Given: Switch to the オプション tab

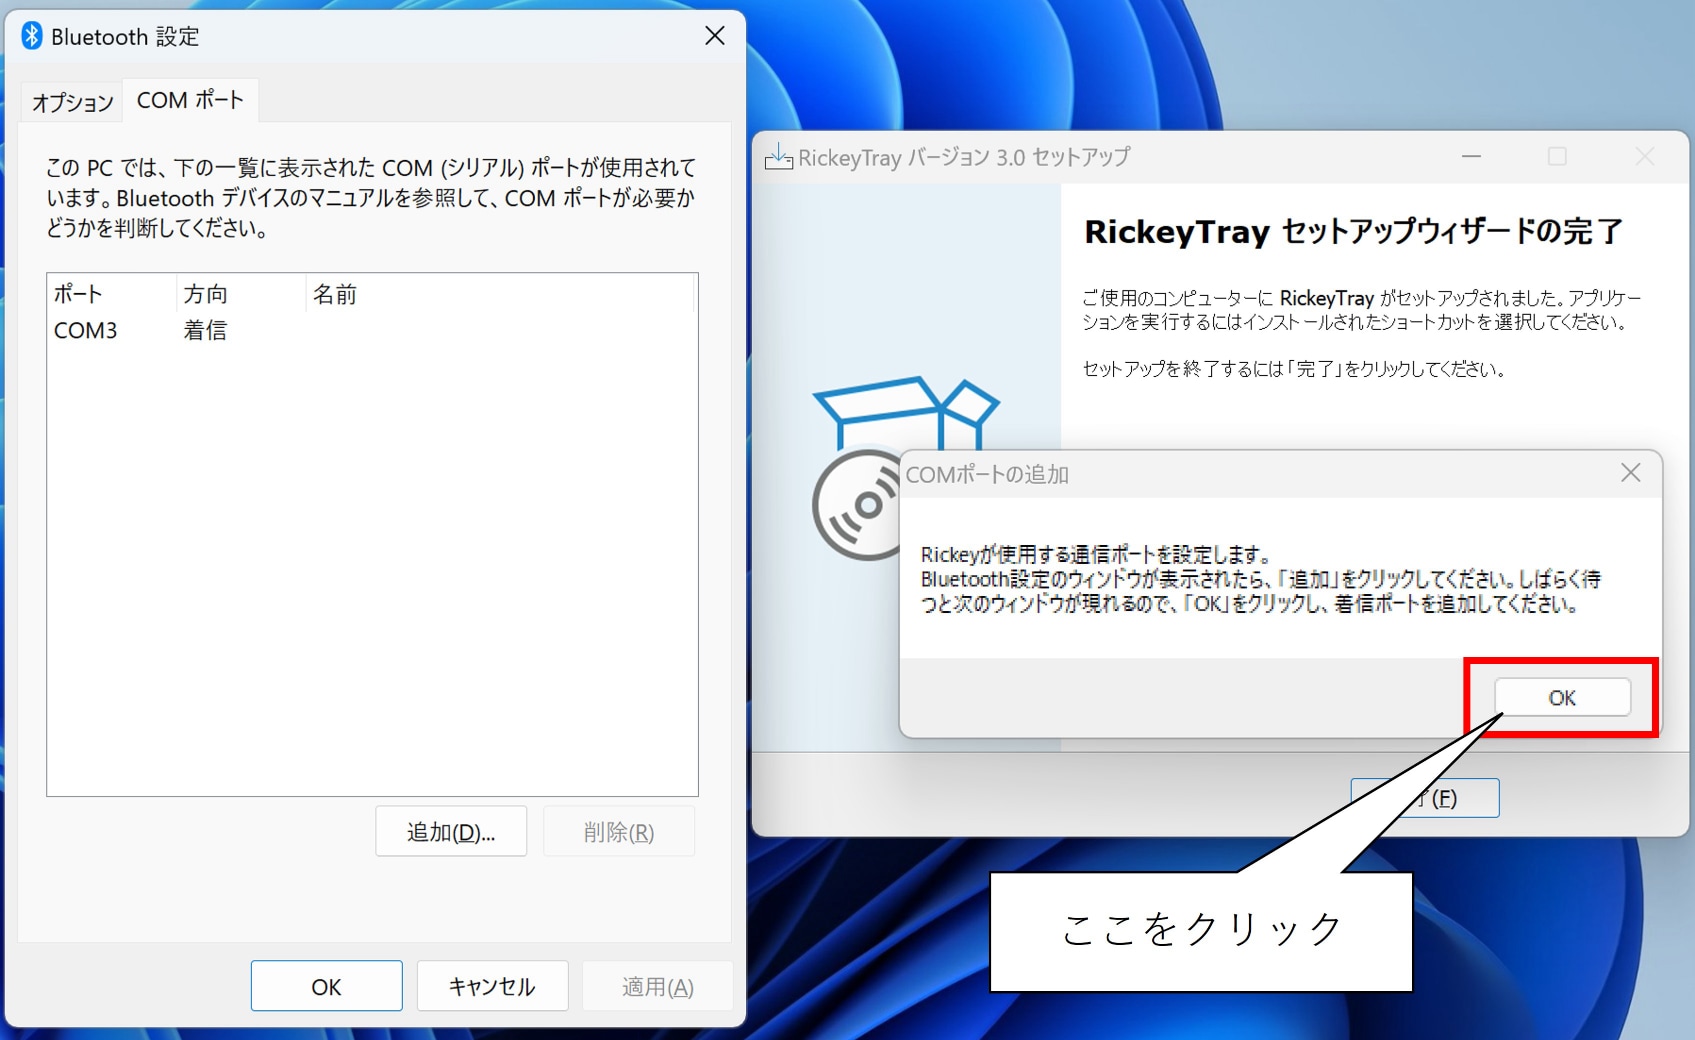Looking at the screenshot, I should click(x=70, y=100).
